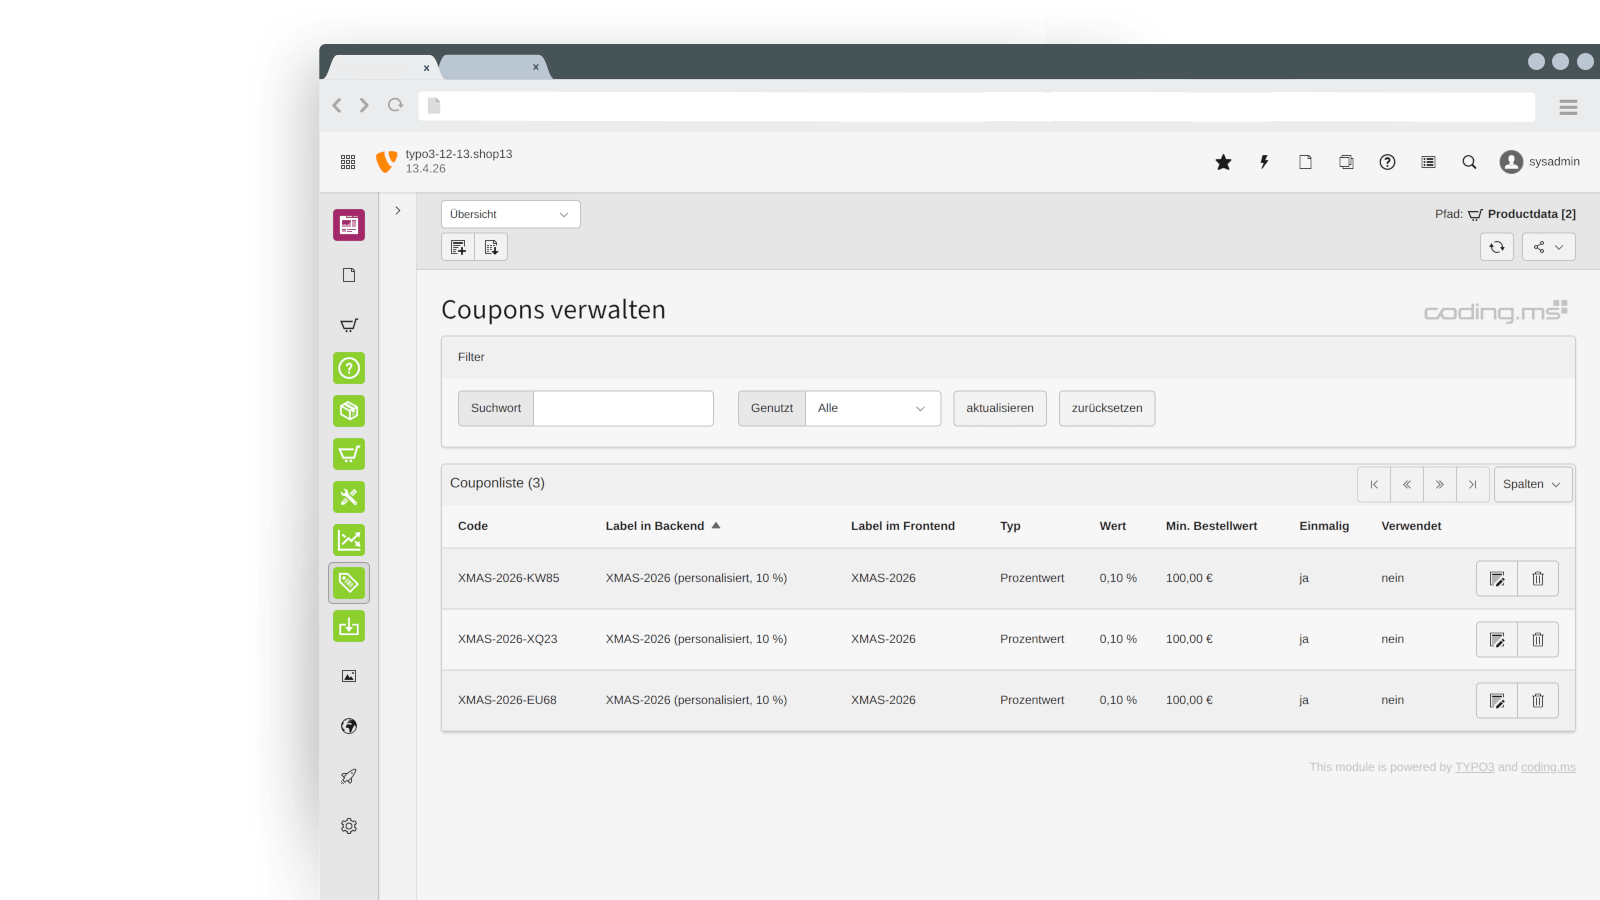Switch to the second browser tab

pos(493,67)
